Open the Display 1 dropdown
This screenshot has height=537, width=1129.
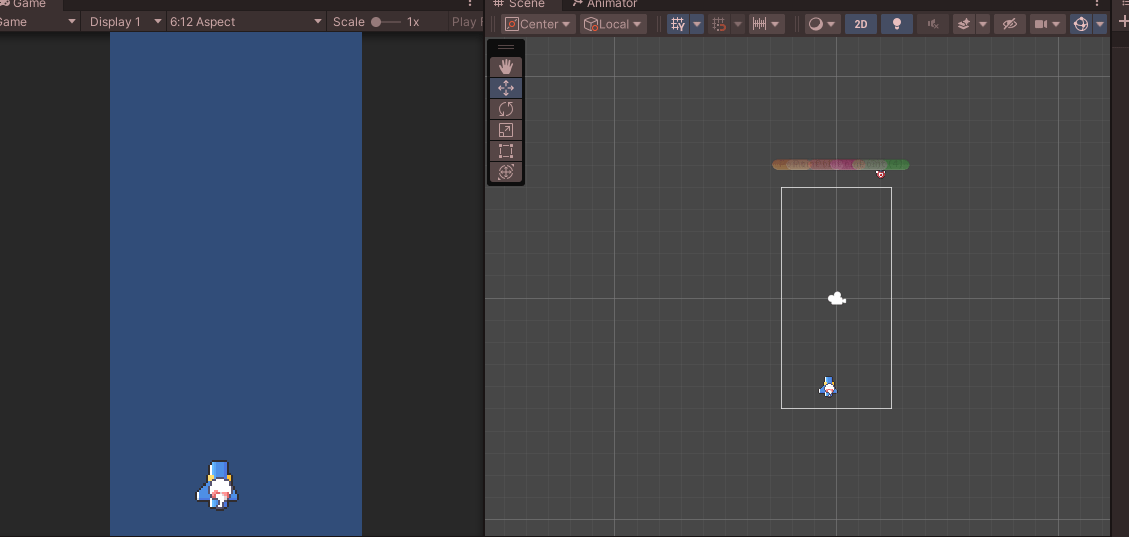125,22
